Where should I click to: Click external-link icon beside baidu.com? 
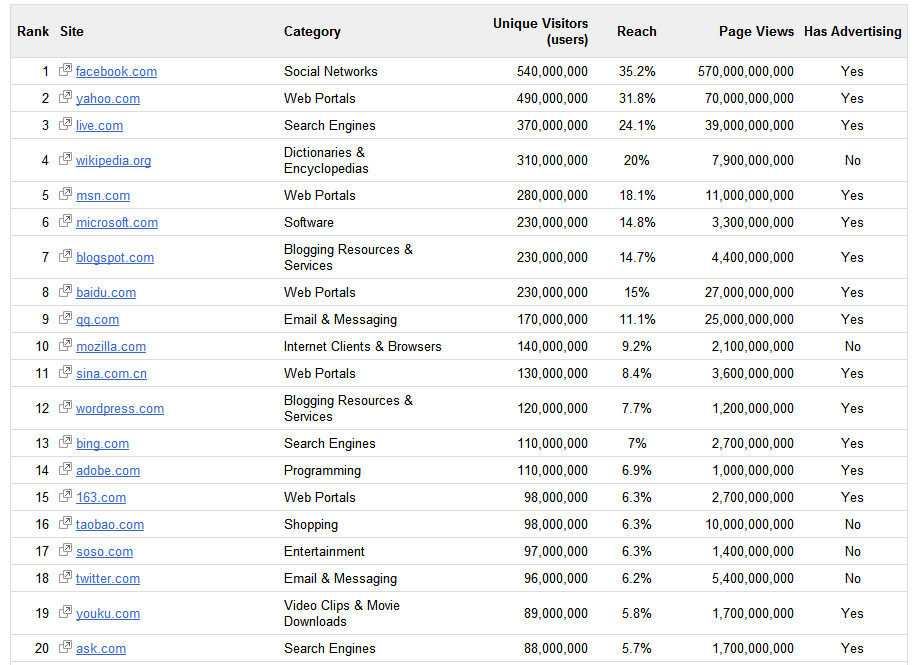click(x=65, y=291)
